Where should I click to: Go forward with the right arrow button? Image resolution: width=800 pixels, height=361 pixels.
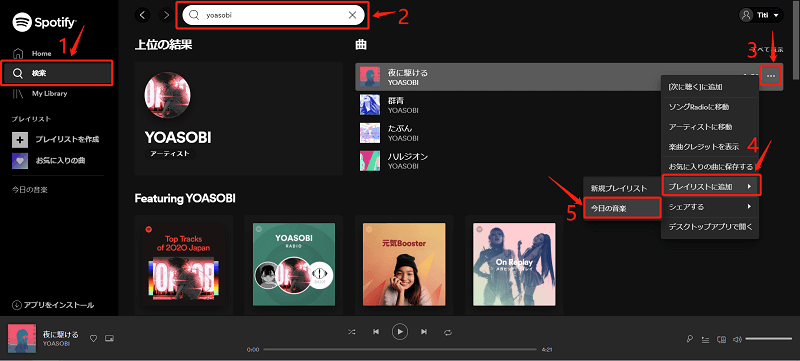pos(166,15)
